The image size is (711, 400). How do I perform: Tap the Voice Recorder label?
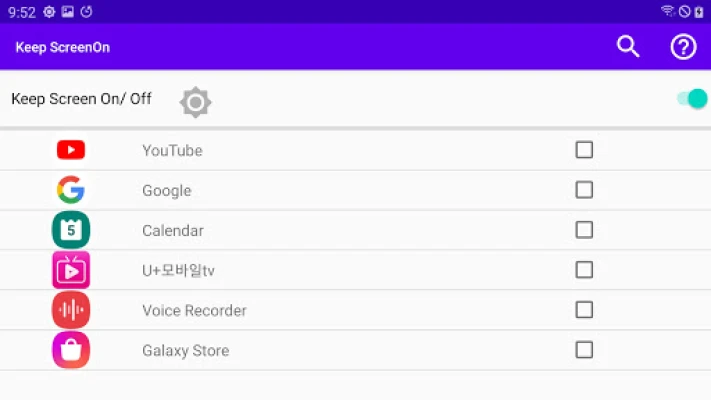(x=195, y=310)
